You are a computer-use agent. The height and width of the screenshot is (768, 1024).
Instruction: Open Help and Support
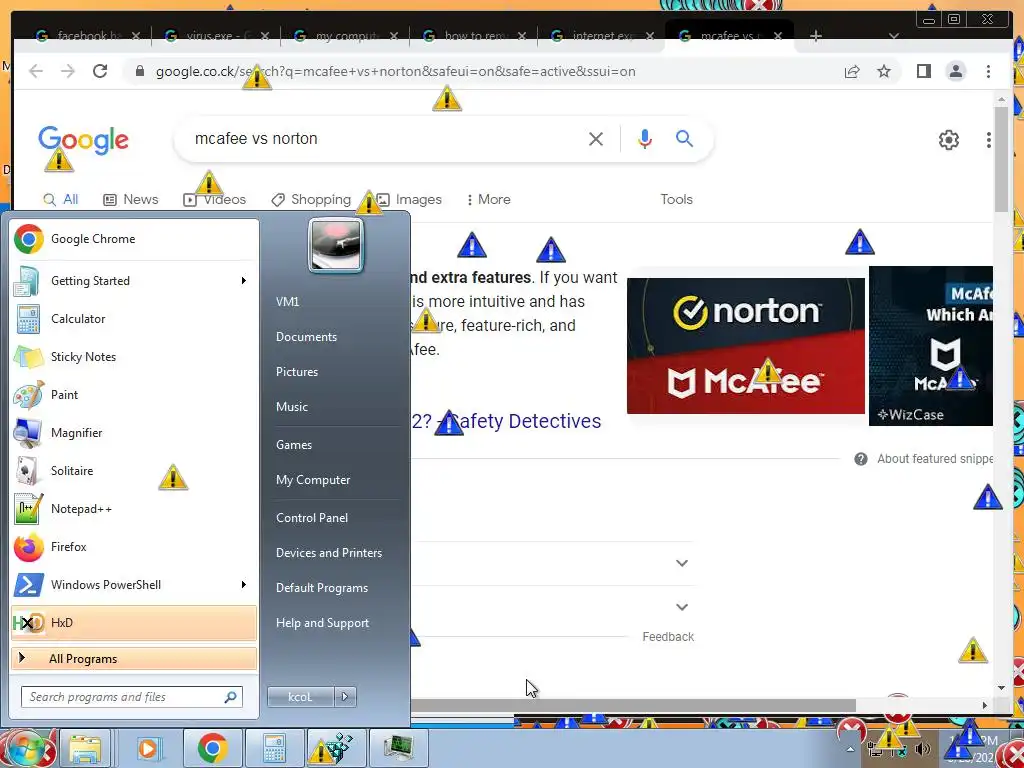pos(322,623)
